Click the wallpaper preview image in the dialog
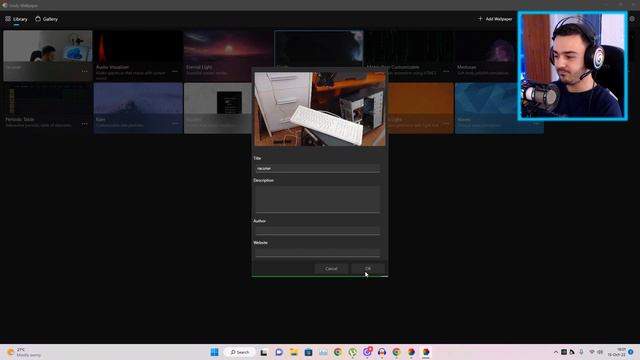 tap(320, 109)
